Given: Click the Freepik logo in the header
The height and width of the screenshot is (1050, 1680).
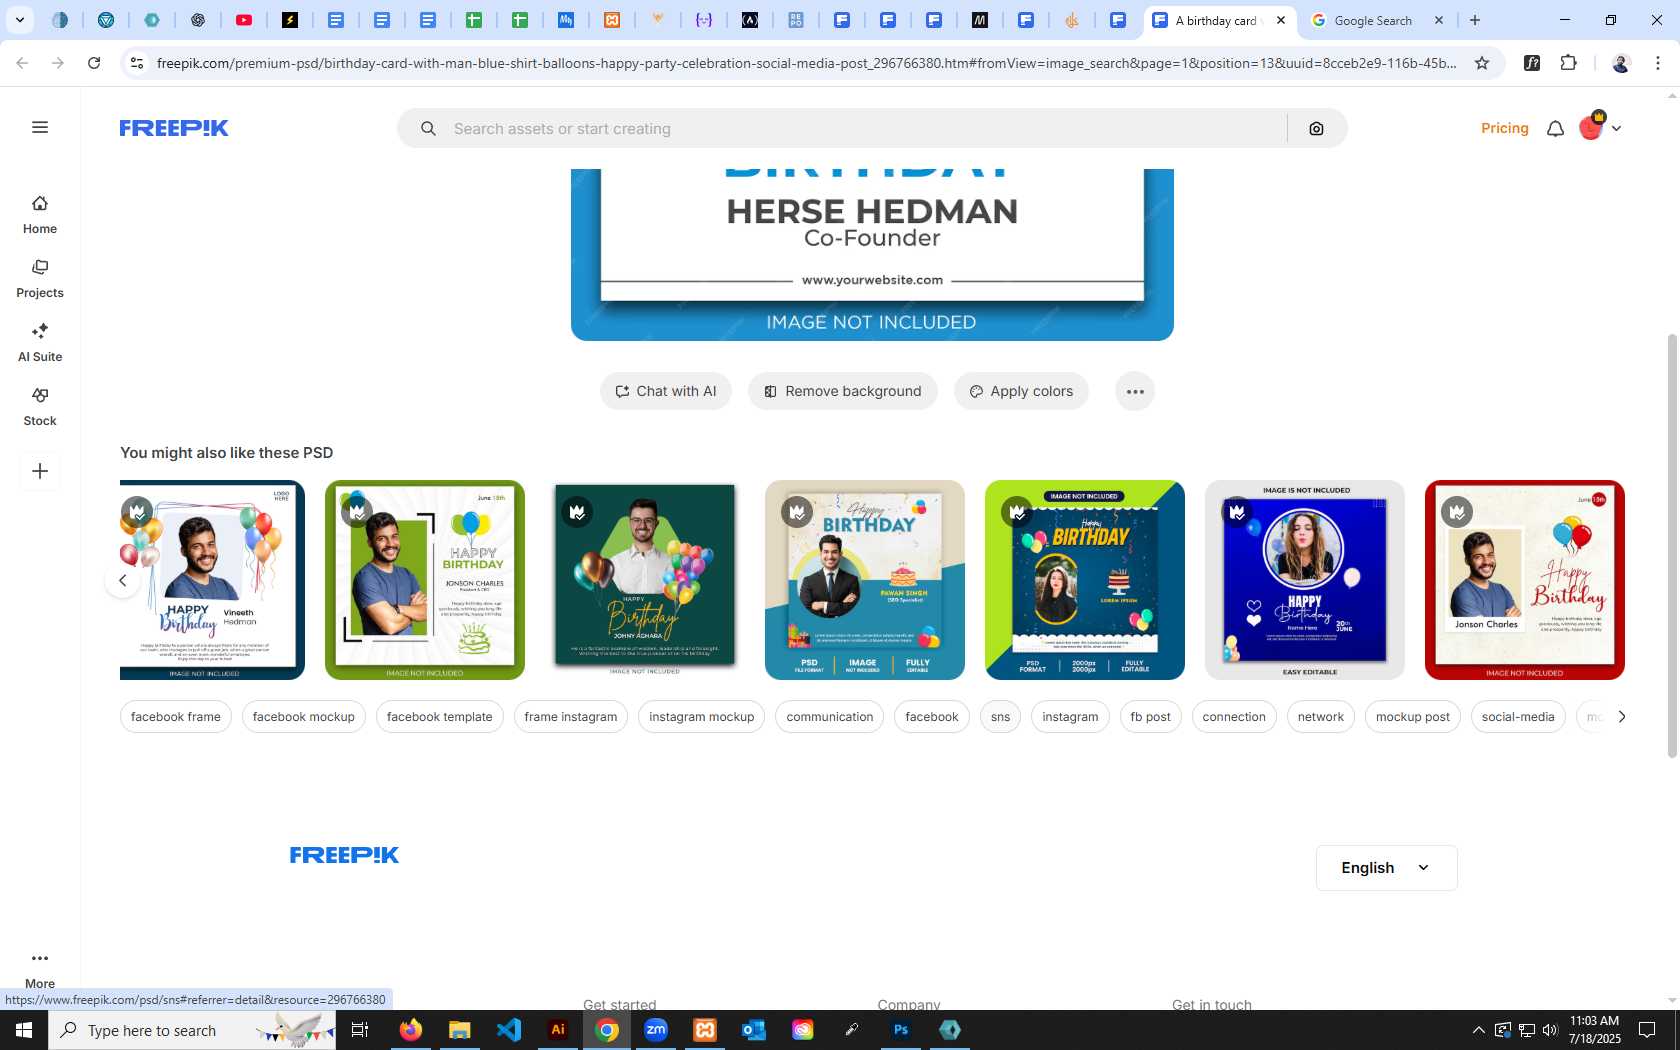Looking at the screenshot, I should [174, 128].
